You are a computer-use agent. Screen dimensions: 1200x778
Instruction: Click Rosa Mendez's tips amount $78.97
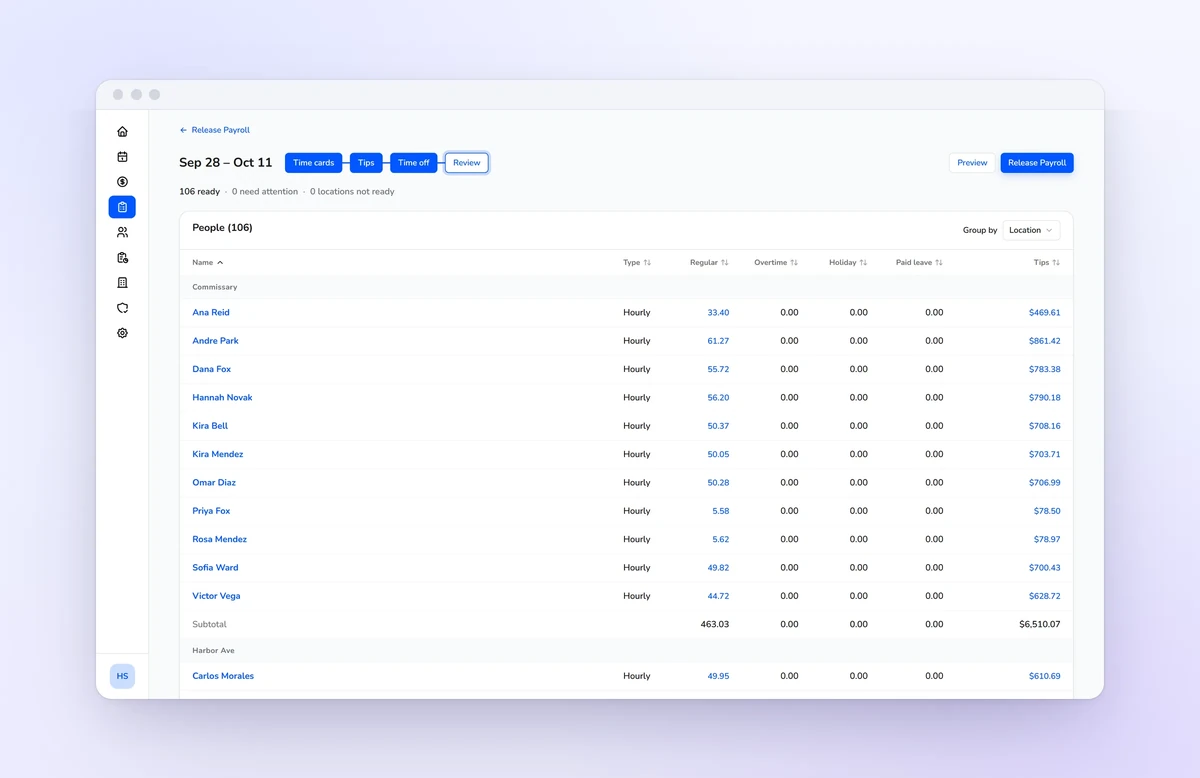coord(1047,539)
